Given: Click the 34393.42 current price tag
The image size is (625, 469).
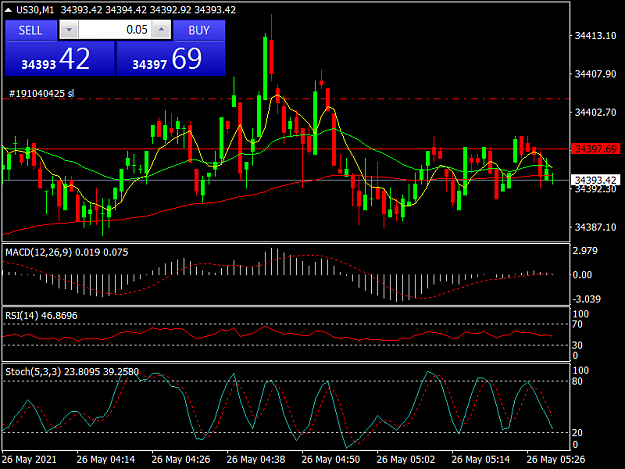Looking at the screenshot, I should pyautogui.click(x=596, y=181).
